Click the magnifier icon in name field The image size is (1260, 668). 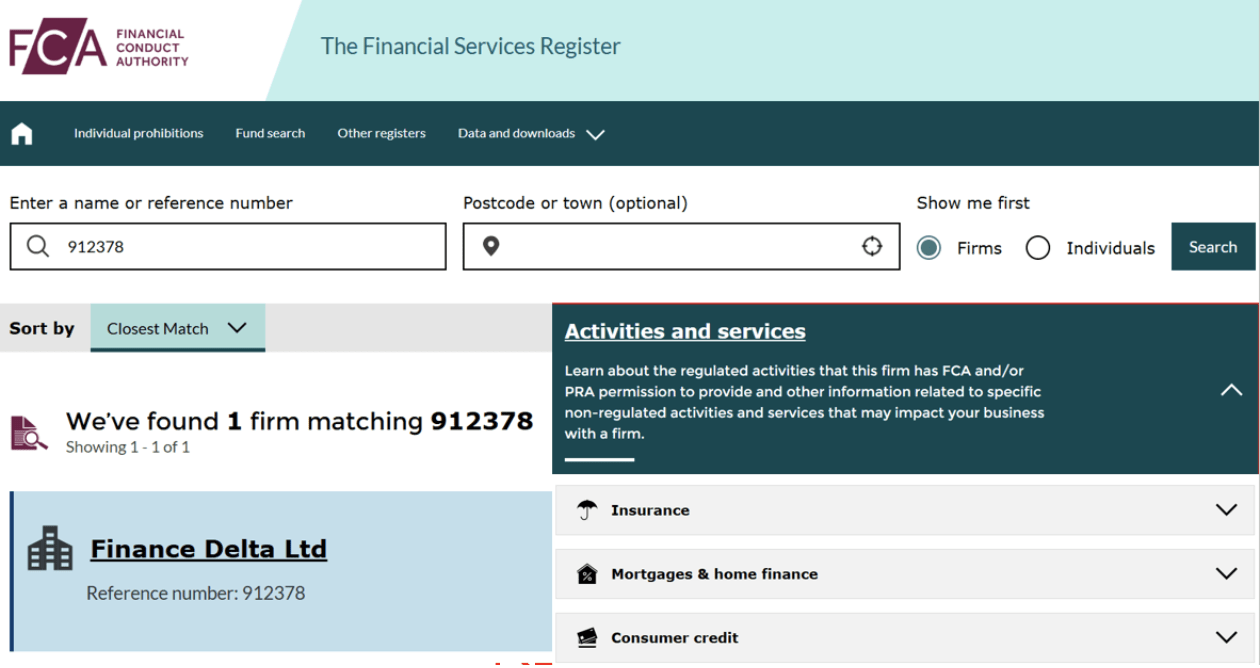coord(38,247)
